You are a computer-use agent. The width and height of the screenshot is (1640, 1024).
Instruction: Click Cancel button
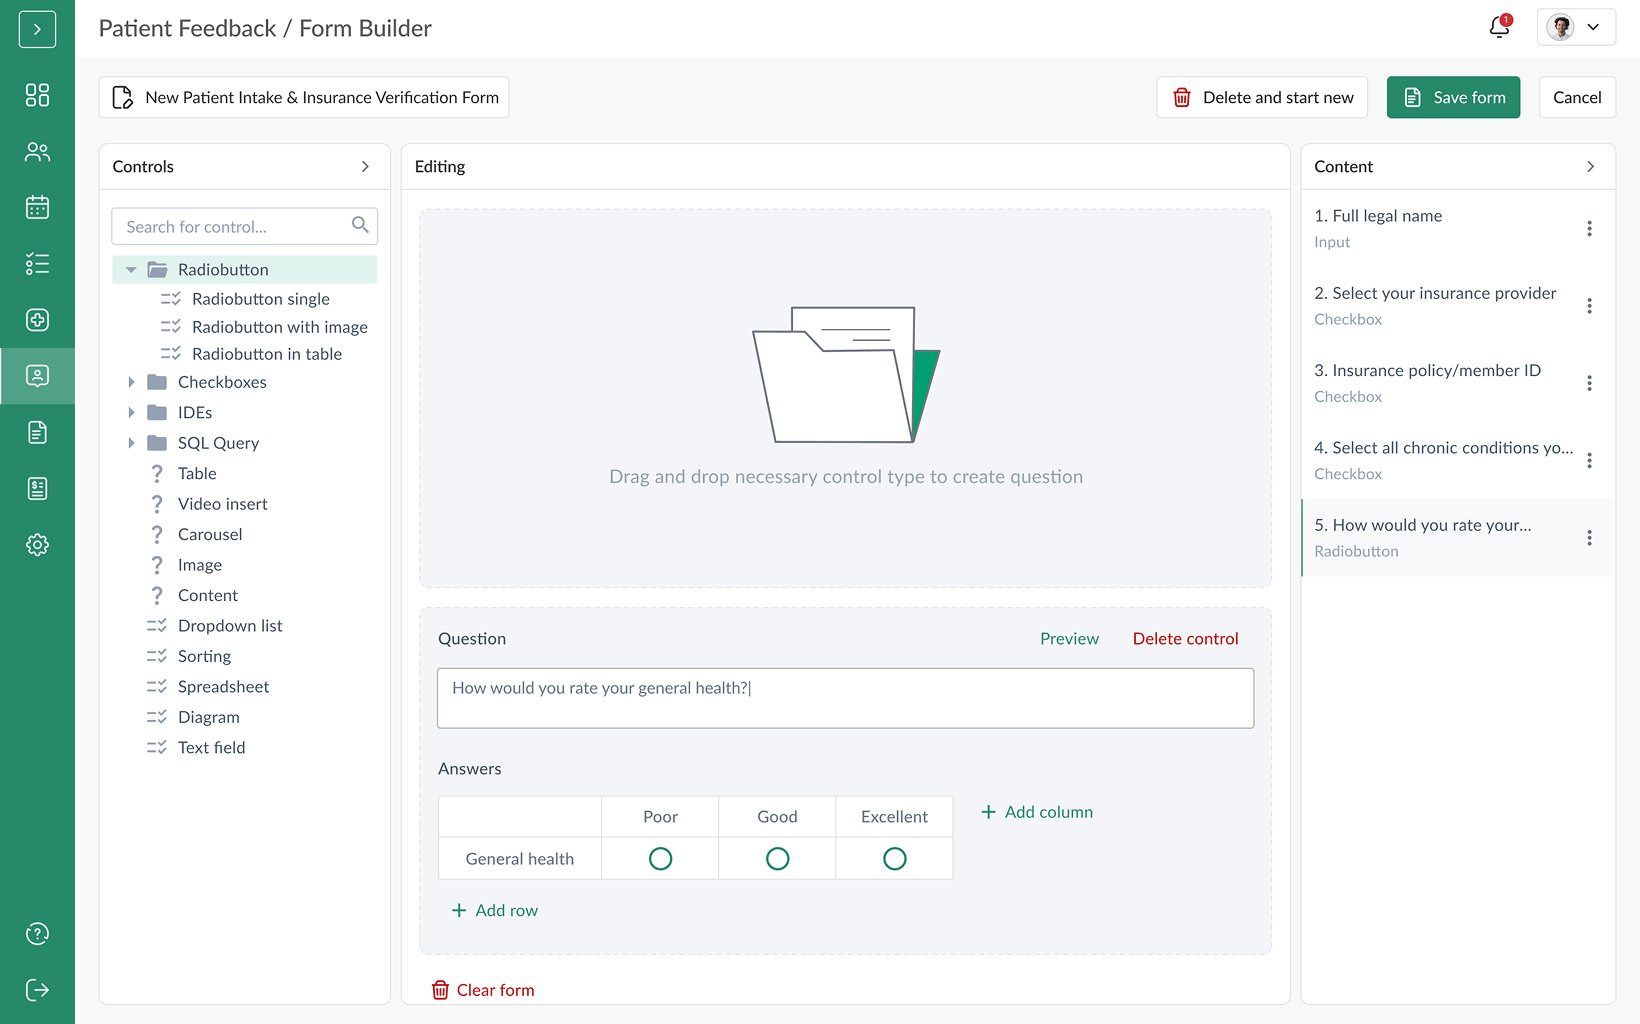tap(1577, 98)
